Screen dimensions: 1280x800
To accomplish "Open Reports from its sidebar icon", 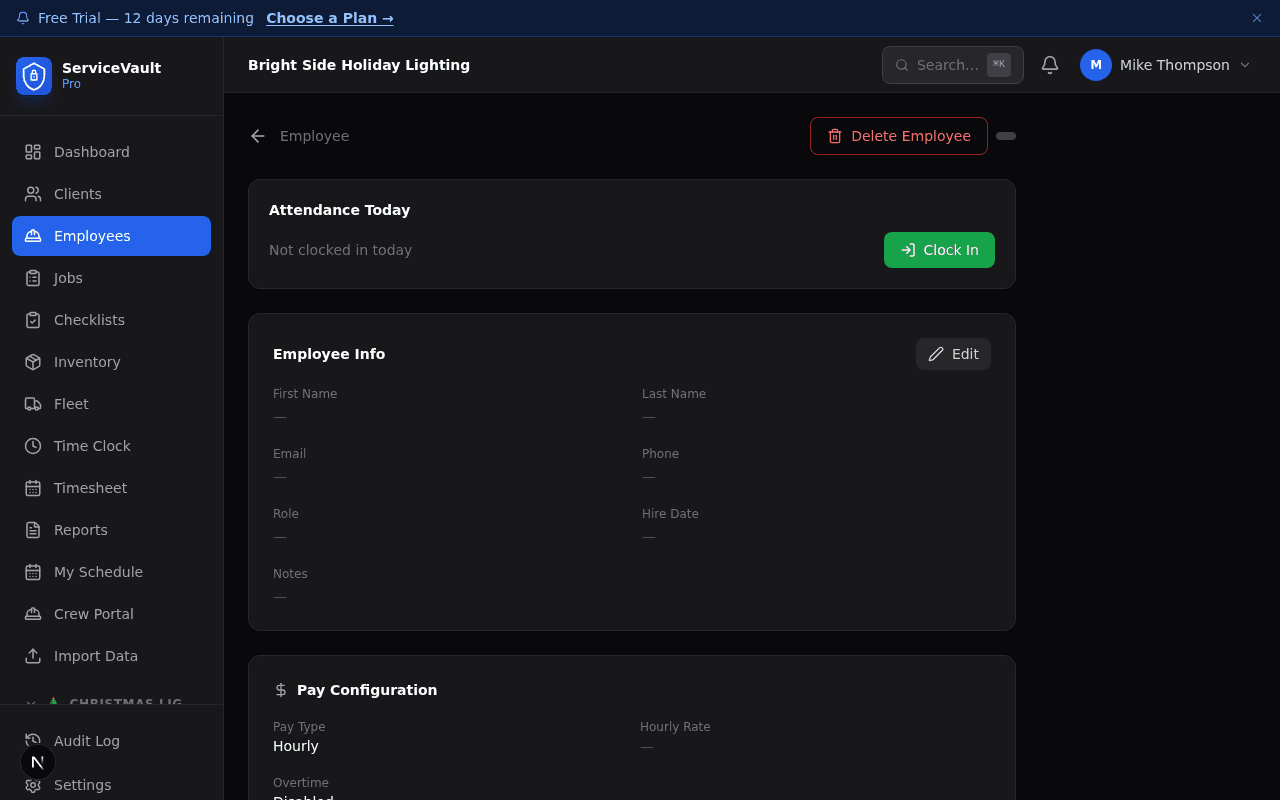I will (33, 530).
